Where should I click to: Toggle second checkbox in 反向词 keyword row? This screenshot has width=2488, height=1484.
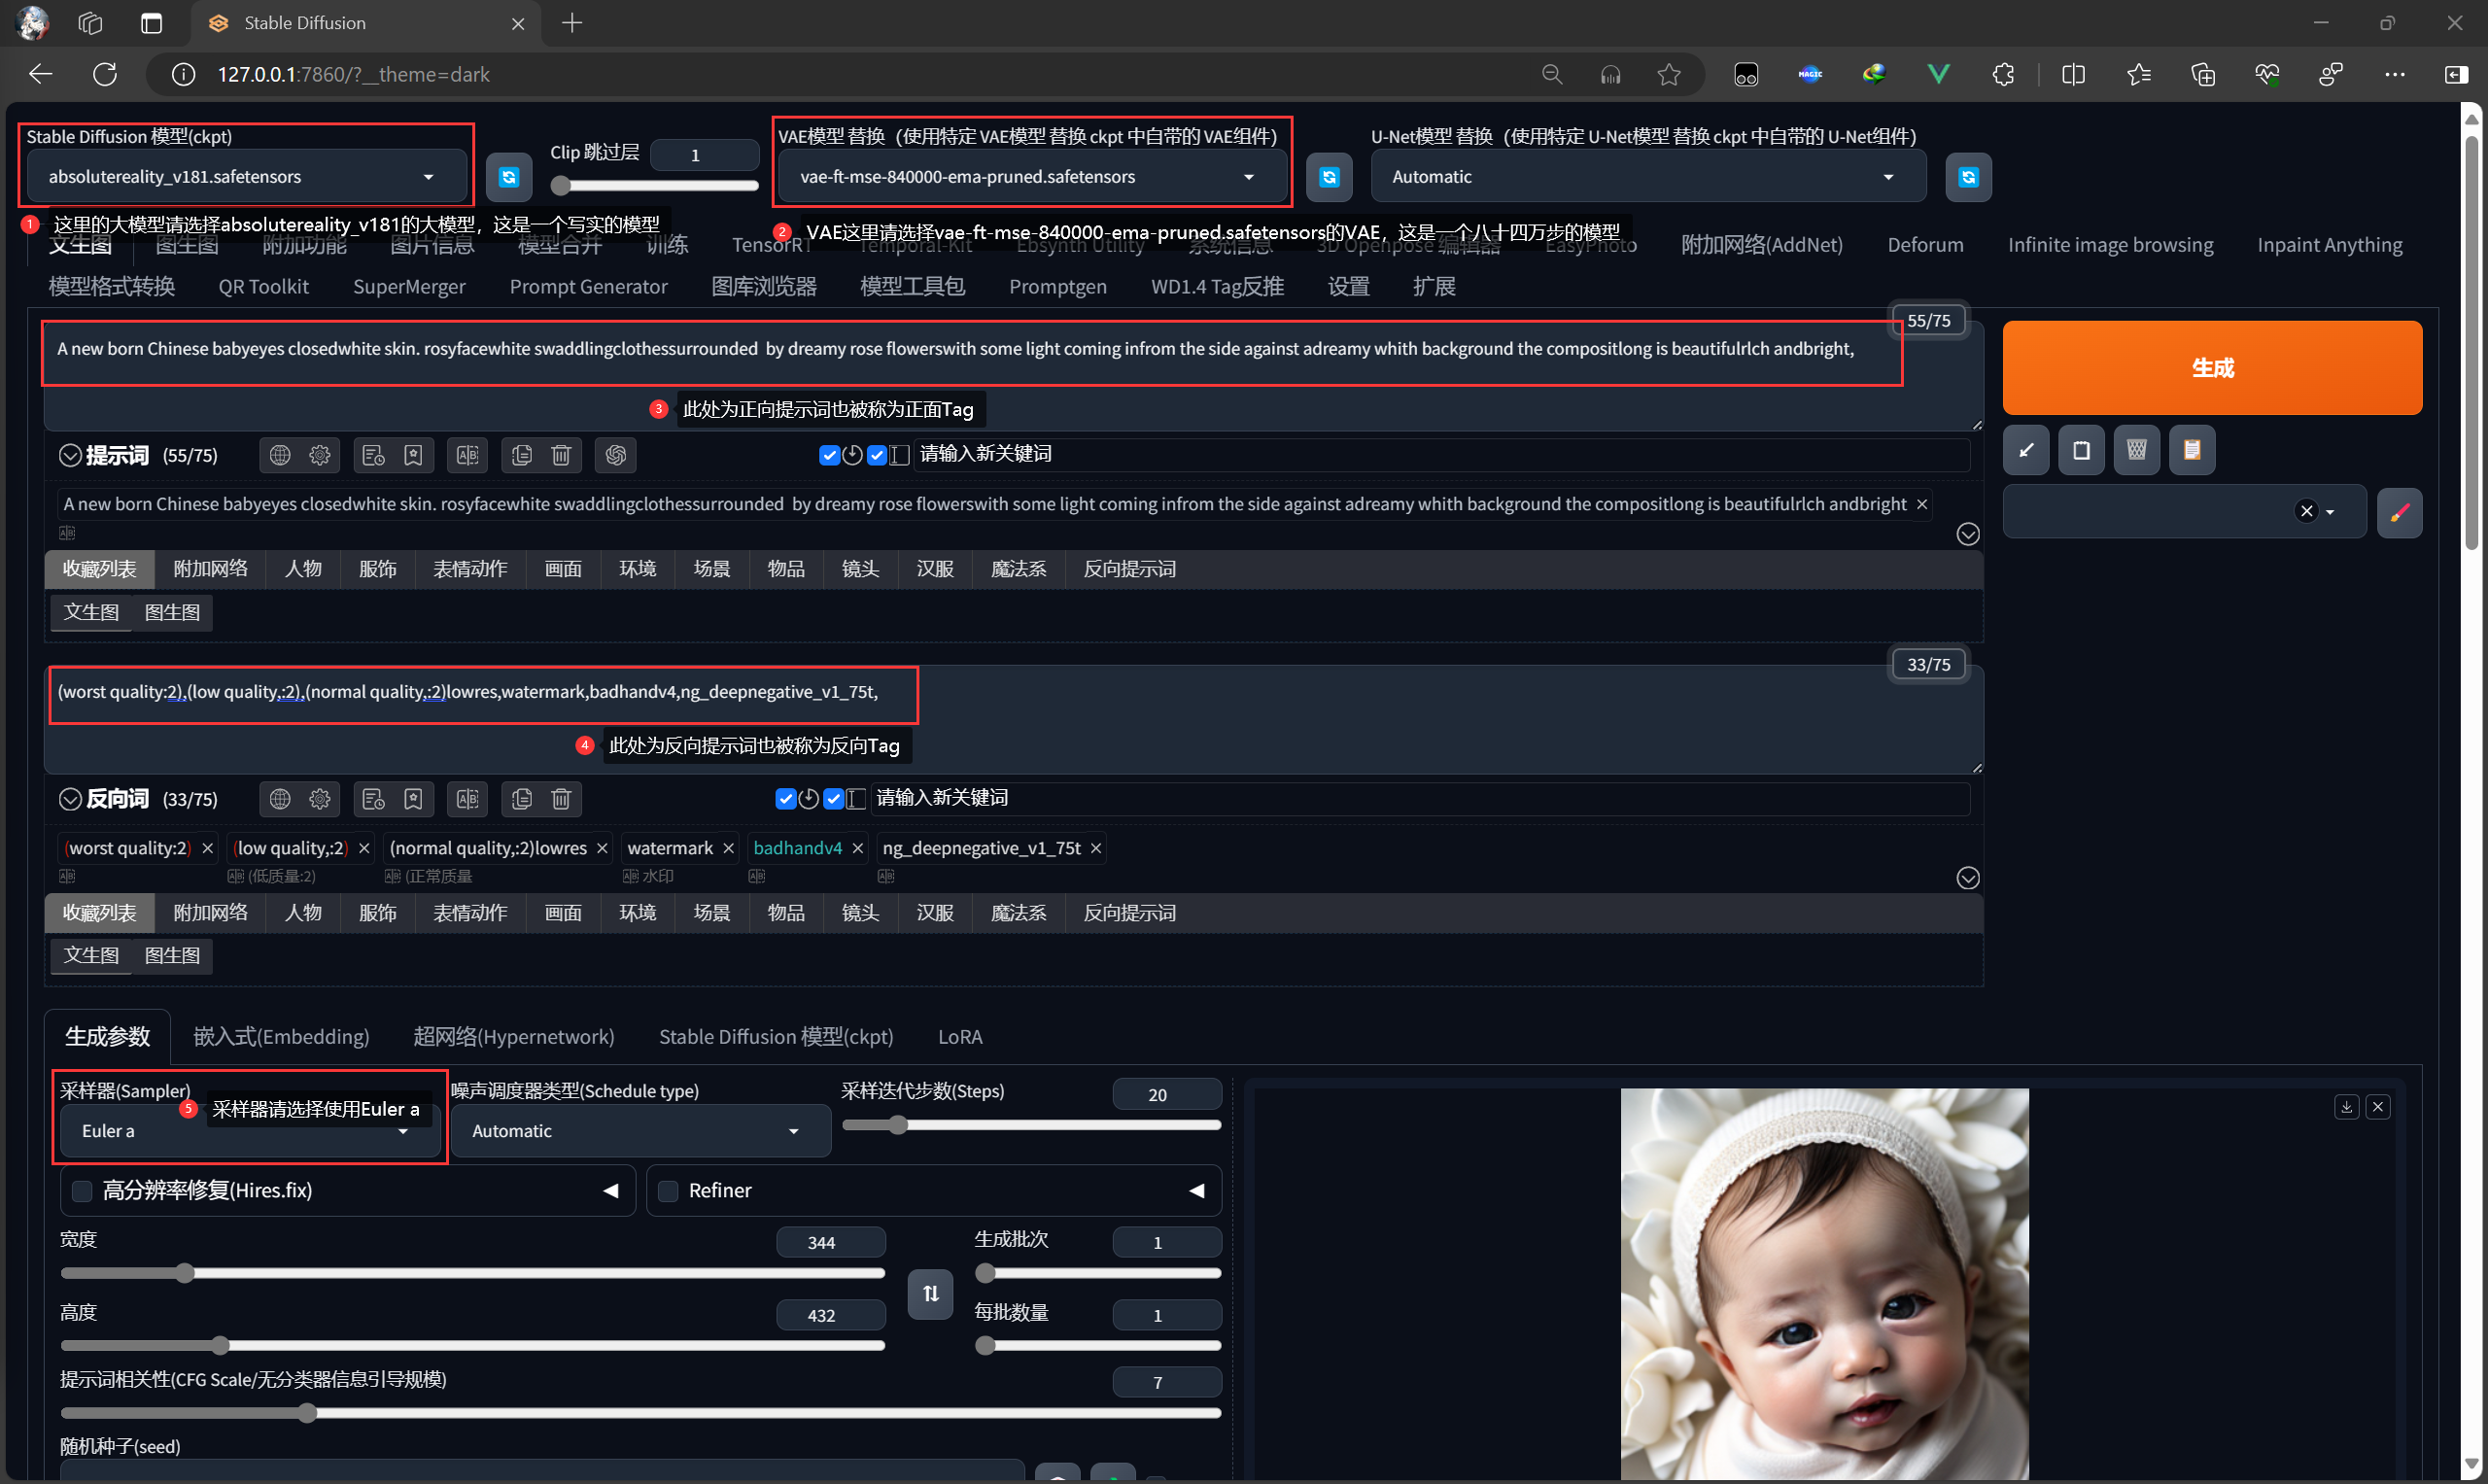833,799
